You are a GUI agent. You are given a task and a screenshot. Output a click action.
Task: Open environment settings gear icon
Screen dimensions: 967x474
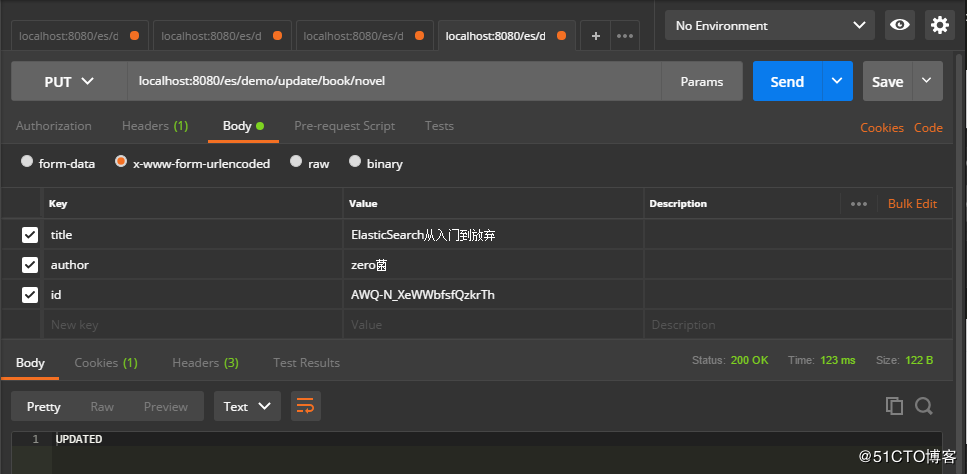(939, 25)
